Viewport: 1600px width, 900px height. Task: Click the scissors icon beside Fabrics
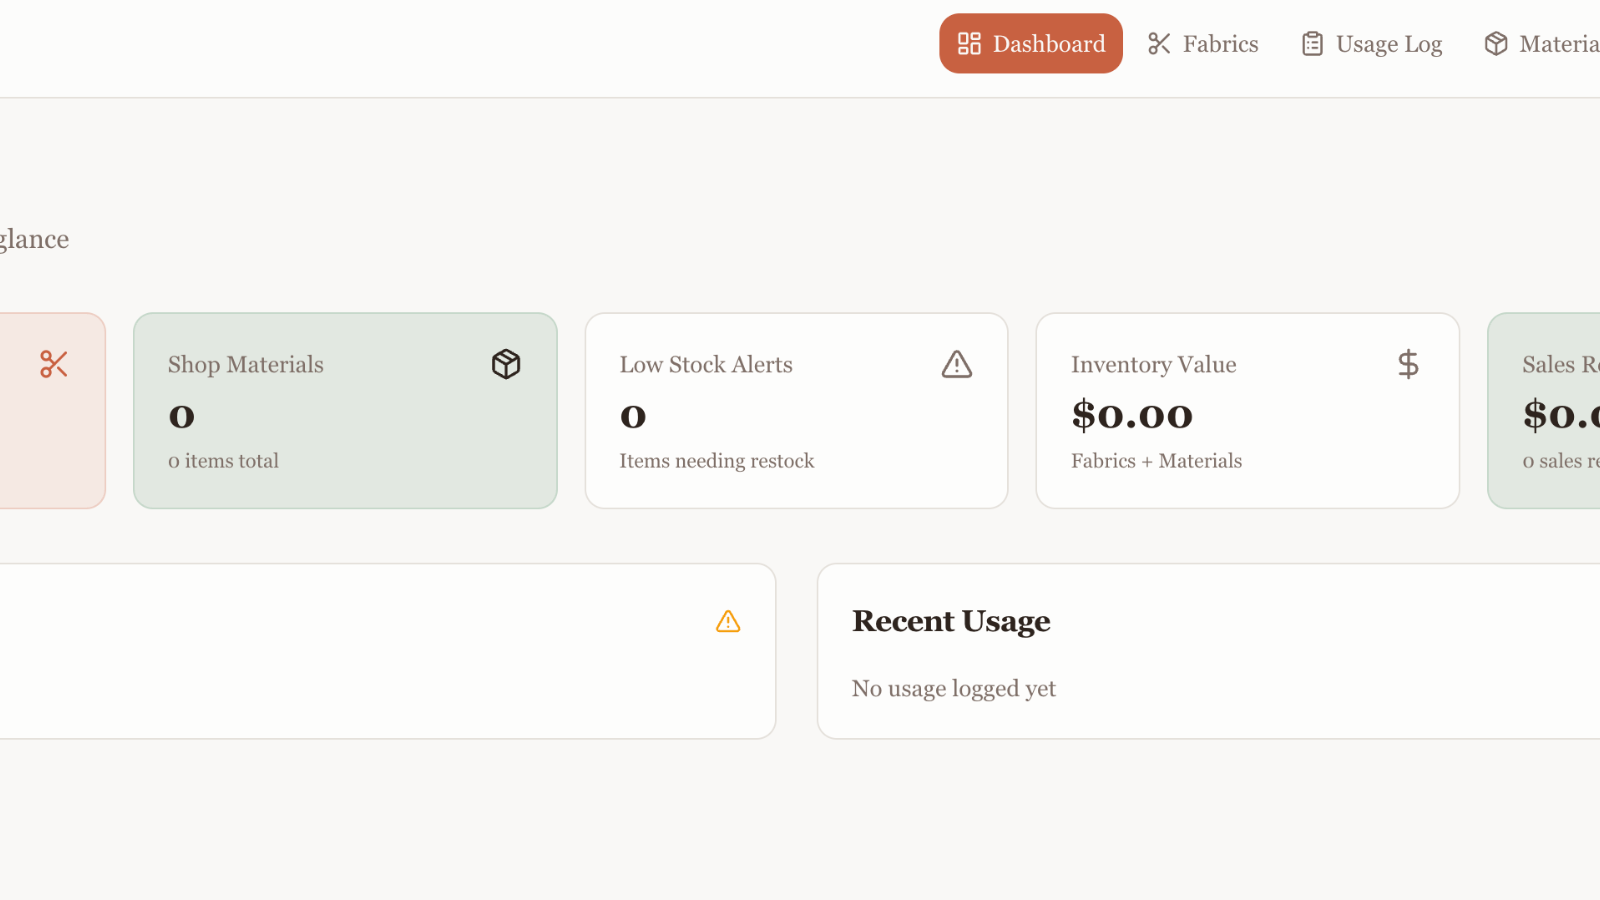[1159, 44]
